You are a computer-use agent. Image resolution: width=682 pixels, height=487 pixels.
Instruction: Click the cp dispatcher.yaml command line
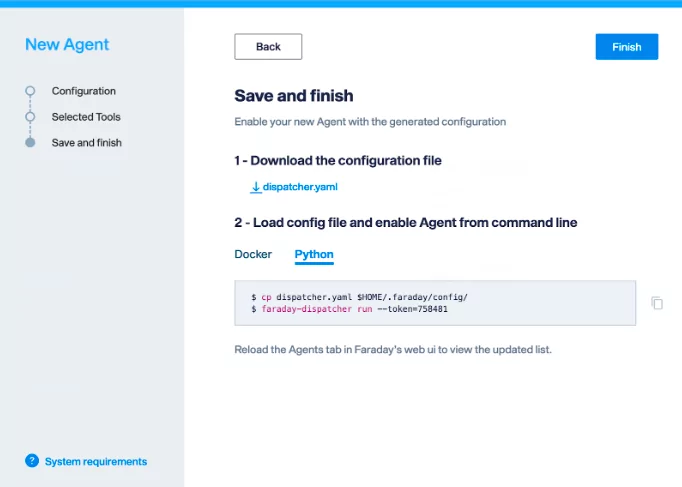coord(359,297)
